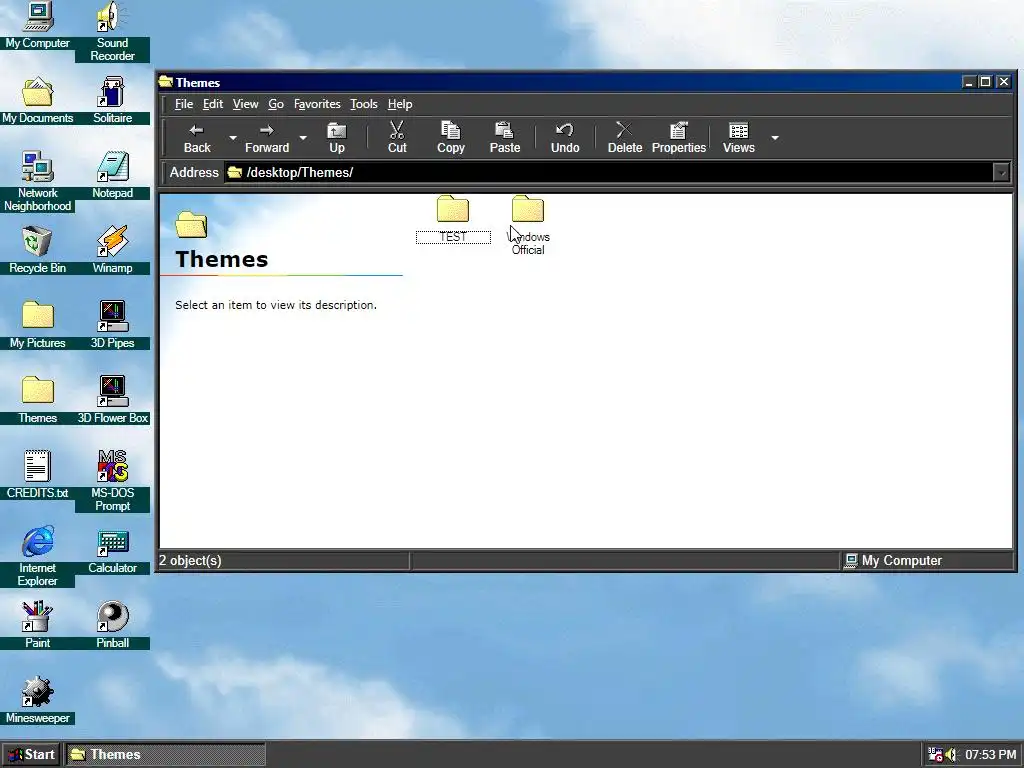Open My Documents desktop folder
Screen dimensions: 1024x768
click(37, 100)
